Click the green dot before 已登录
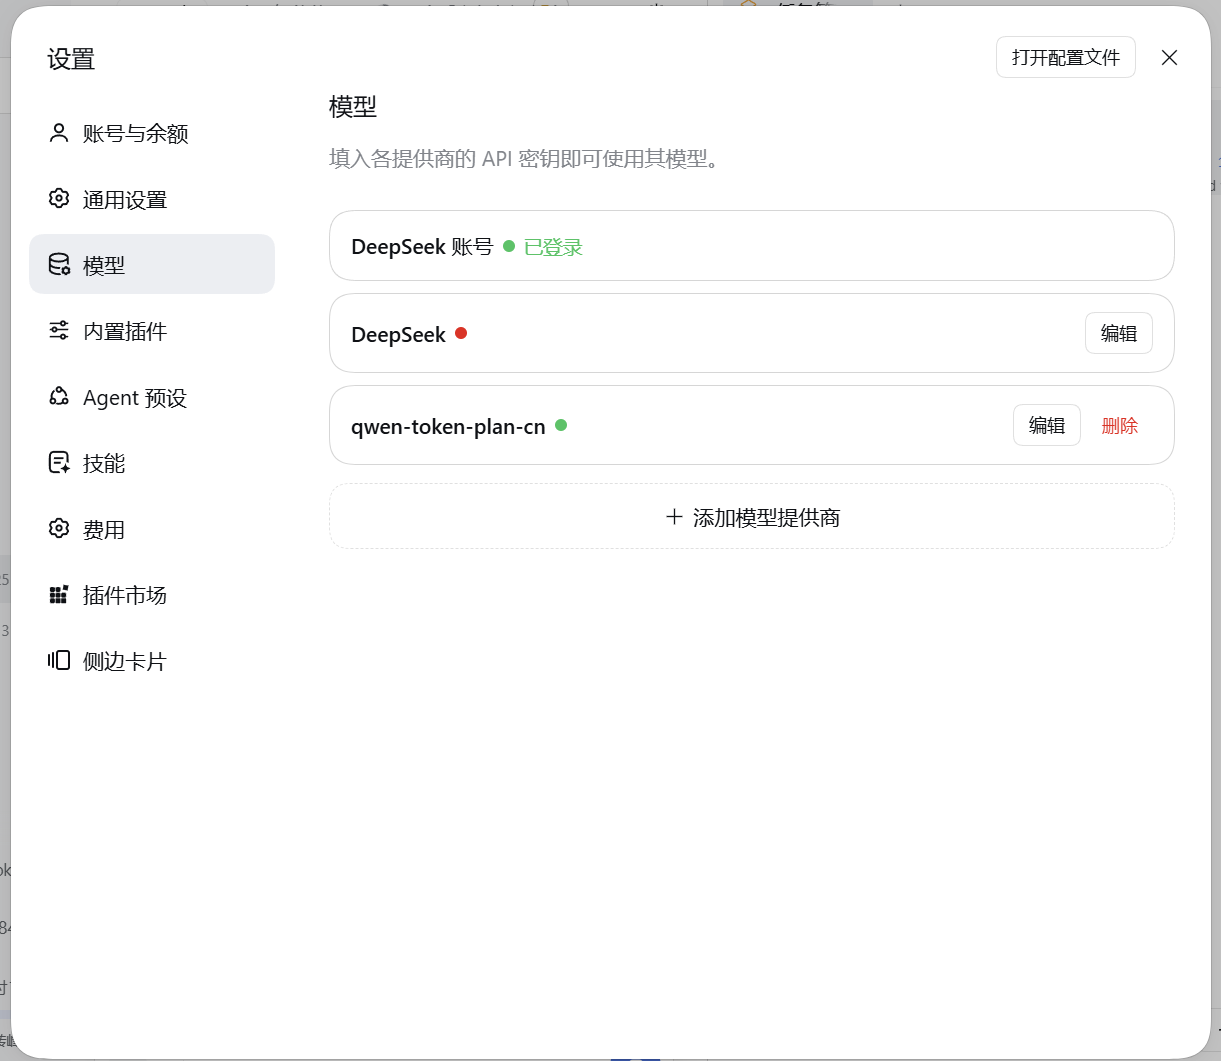 (509, 246)
